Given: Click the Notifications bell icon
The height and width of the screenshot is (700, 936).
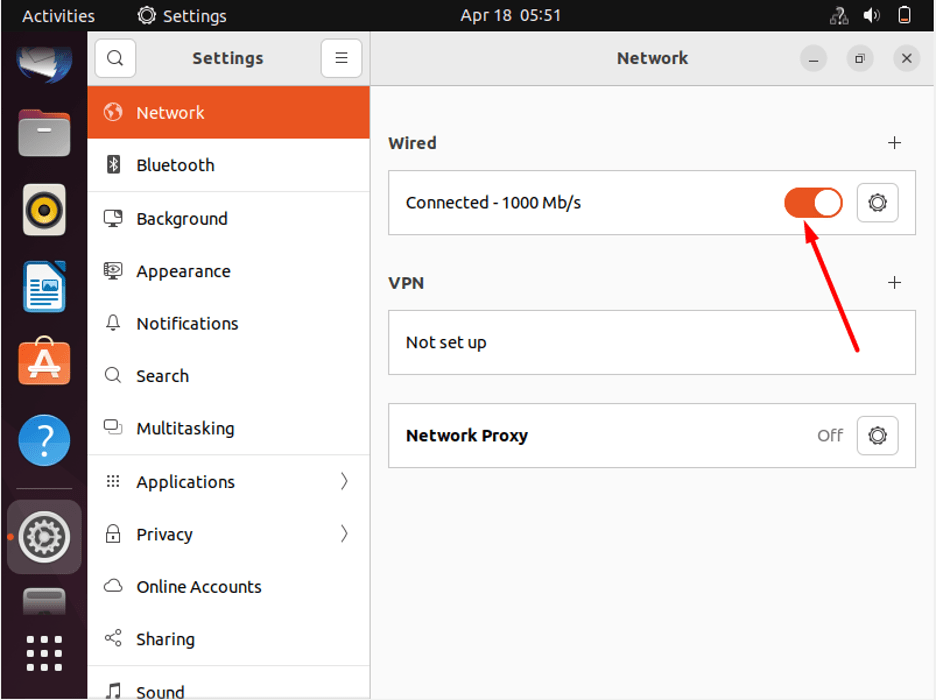Looking at the screenshot, I should tap(113, 323).
